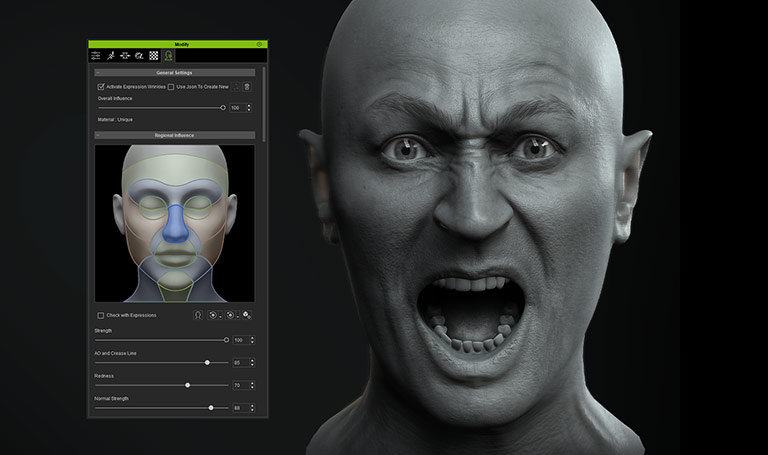The height and width of the screenshot is (455, 768).
Task: Collapse the Regional Influence section
Action: [98, 135]
